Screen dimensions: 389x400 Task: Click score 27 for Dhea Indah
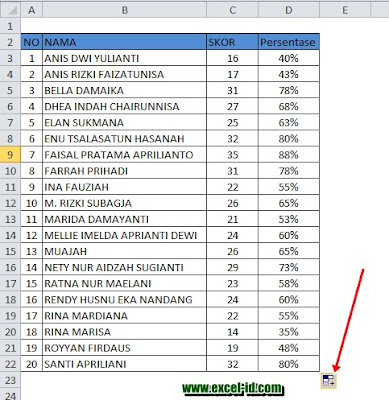232,107
